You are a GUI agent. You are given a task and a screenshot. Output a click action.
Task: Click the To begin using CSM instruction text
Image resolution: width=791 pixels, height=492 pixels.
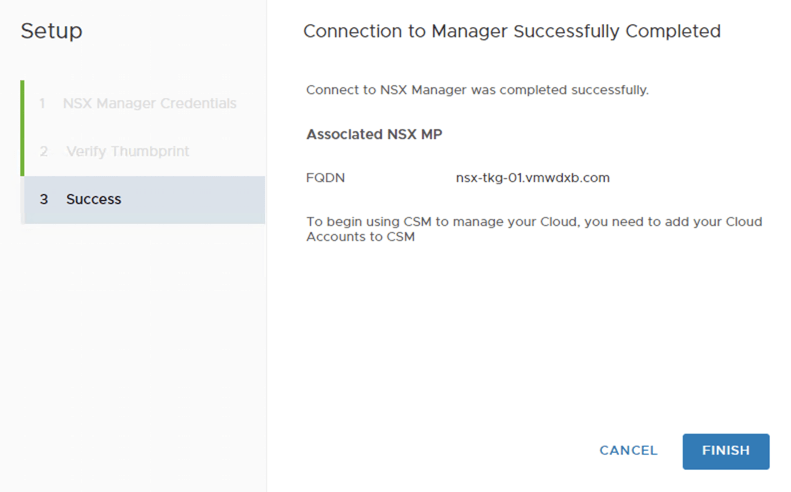point(533,221)
